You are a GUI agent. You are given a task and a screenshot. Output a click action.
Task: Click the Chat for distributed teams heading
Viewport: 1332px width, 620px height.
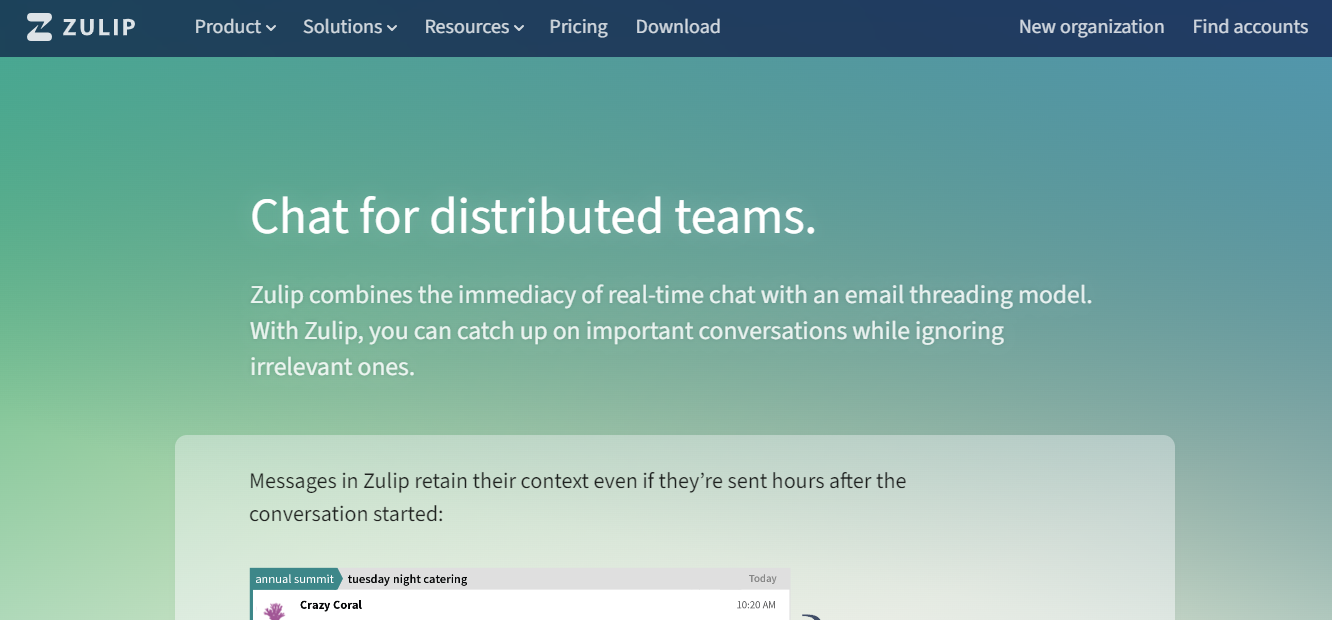pos(533,216)
